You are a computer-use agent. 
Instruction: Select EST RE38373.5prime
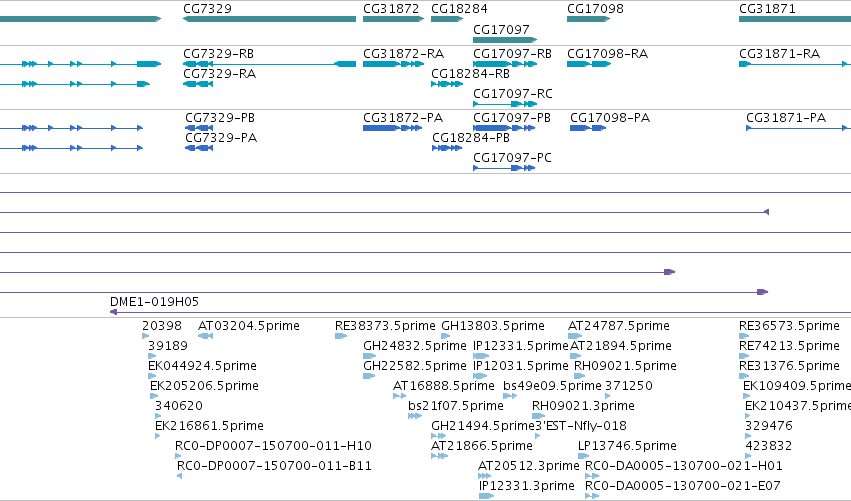pos(341,336)
